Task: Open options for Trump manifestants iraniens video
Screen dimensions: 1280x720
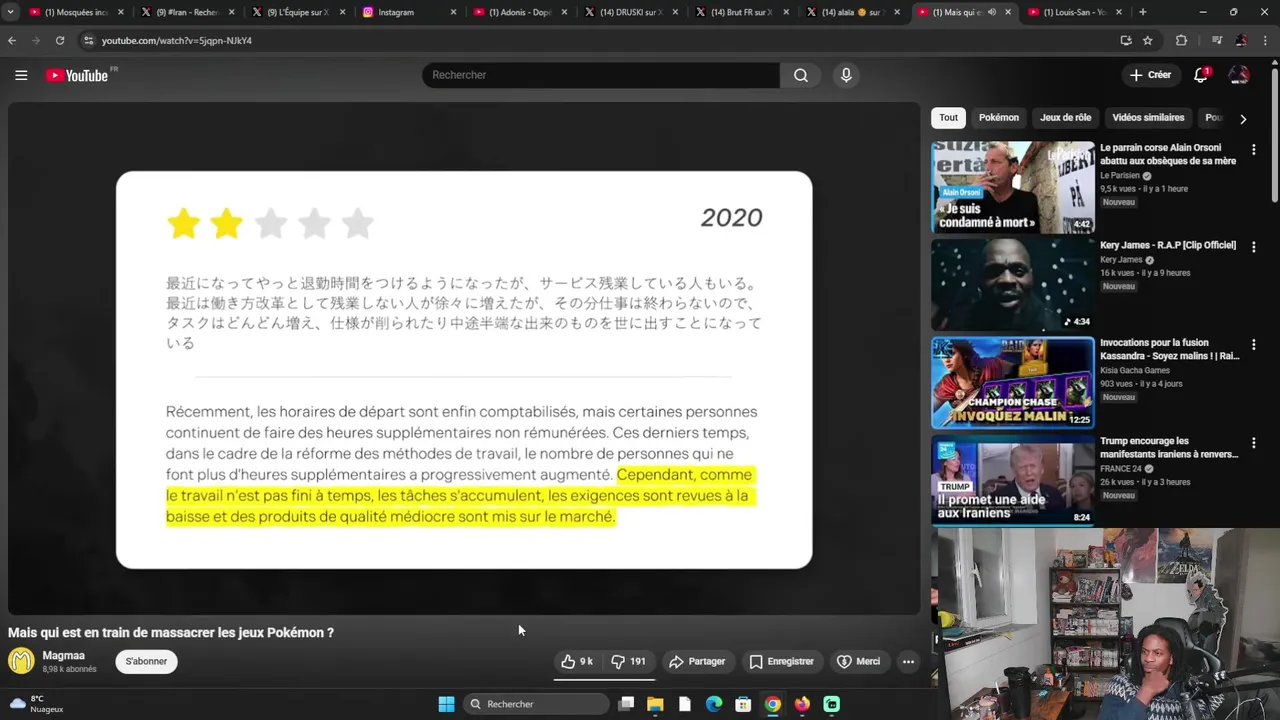Action: click(x=1253, y=443)
